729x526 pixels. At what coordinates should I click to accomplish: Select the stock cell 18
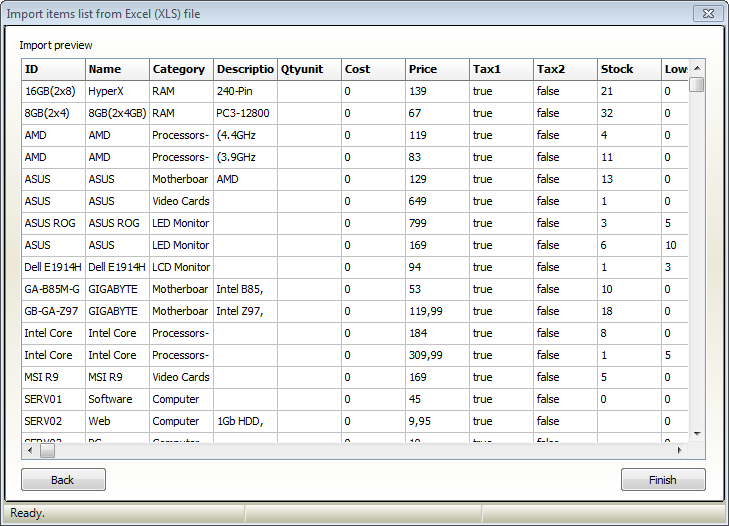point(629,311)
